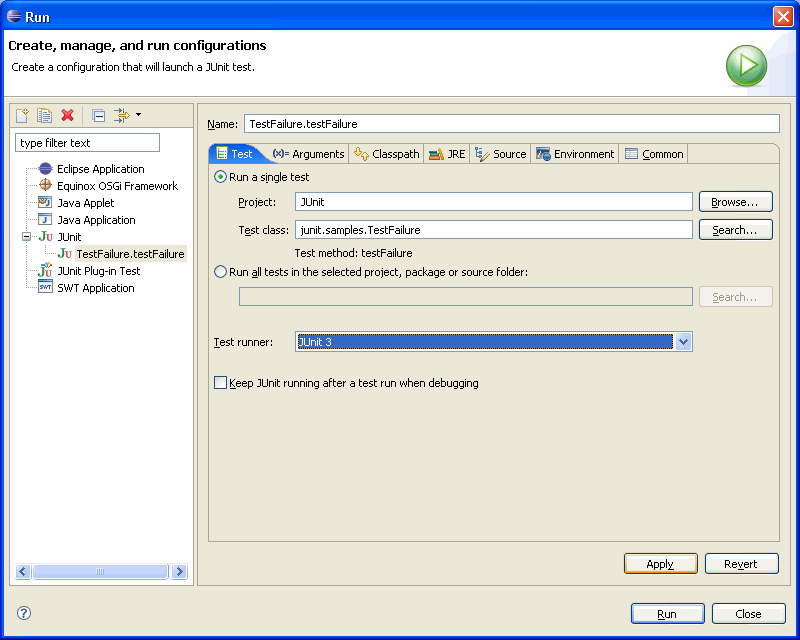Apply the configuration changes
This screenshot has width=800, height=640.
(x=661, y=564)
